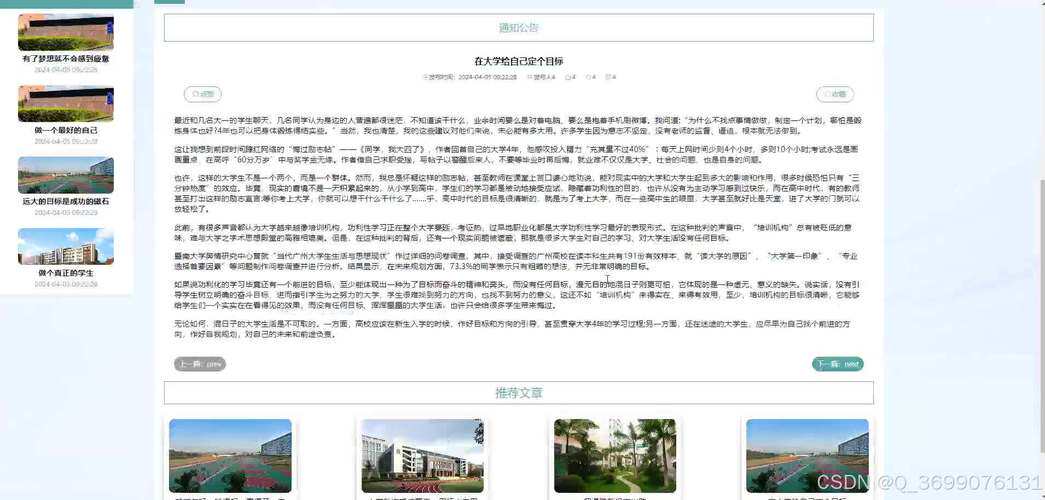Viewport: 1045px width, 500px height.
Task: Click the outlined pill button at article's top right
Action: (x=835, y=95)
